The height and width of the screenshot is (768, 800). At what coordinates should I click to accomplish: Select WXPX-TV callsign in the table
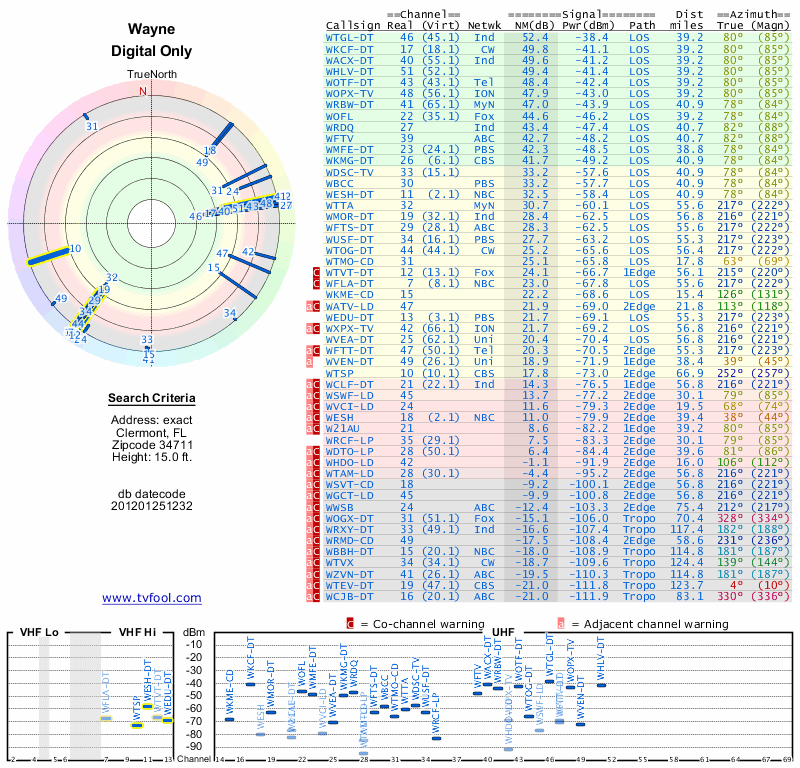tap(349, 329)
